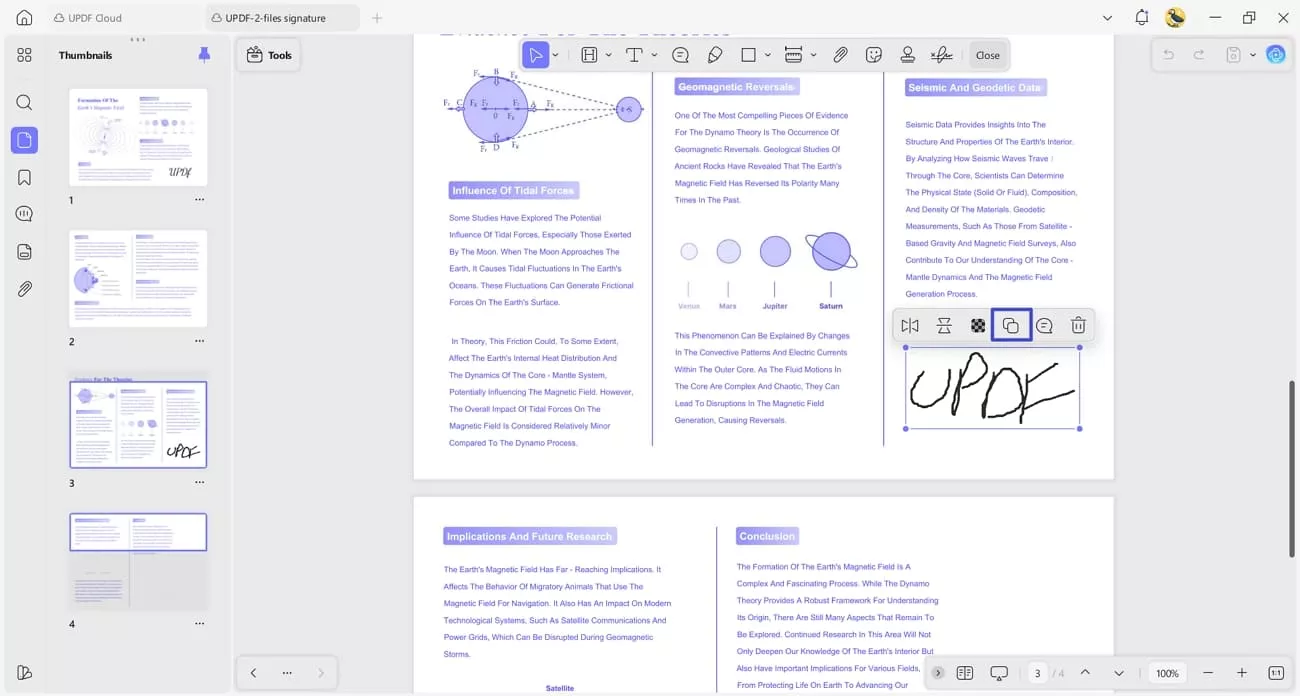The width and height of the screenshot is (1300, 696).
Task: Select page 4 thumbnail
Action: pyautogui.click(x=138, y=561)
